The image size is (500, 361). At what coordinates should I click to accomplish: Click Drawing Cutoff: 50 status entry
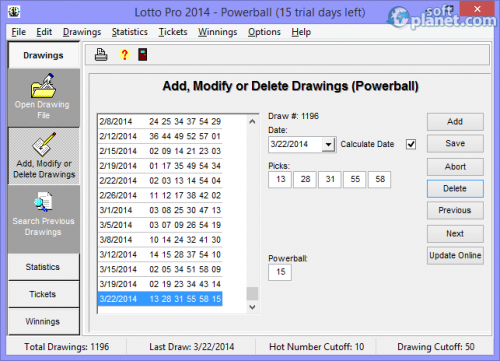(x=436, y=347)
